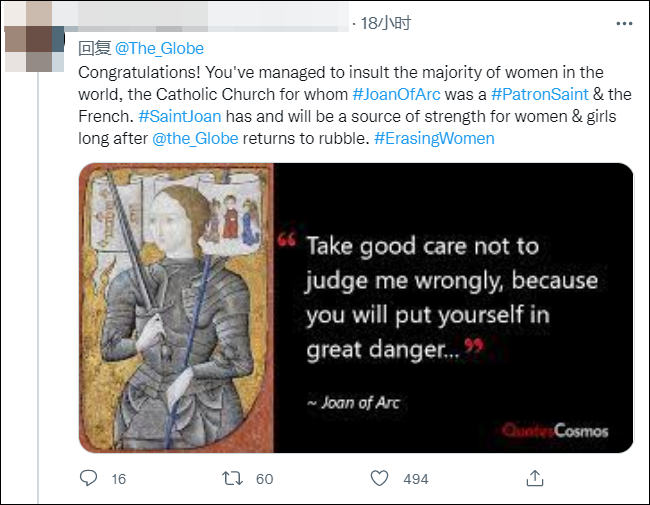Screen dimensions: 650x505
Task: Click the like count 494
Action: click(415, 479)
